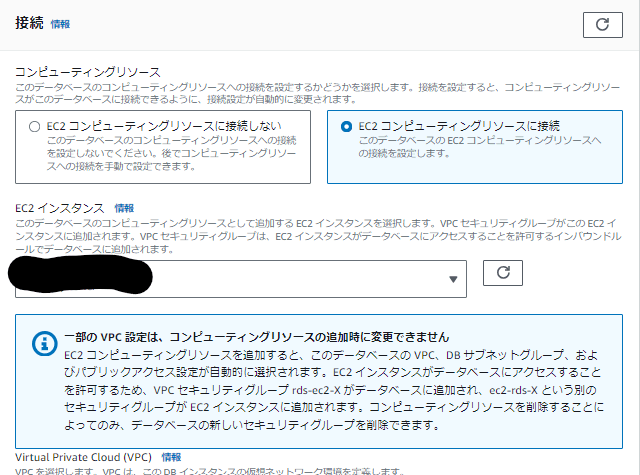Open the 情報 link next to EC2 インスタンス

tap(124, 209)
